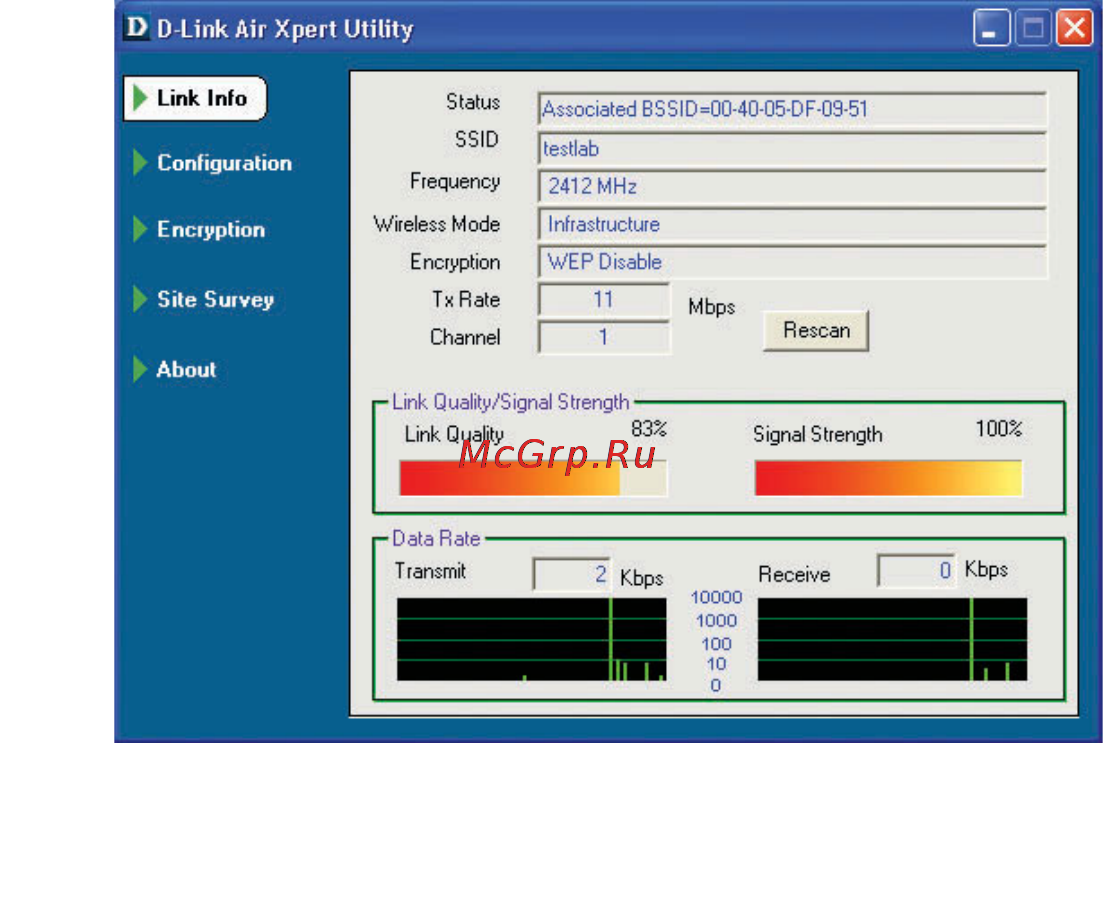Click the 10000 graph scale label
The height and width of the screenshot is (907, 1103).
(716, 597)
